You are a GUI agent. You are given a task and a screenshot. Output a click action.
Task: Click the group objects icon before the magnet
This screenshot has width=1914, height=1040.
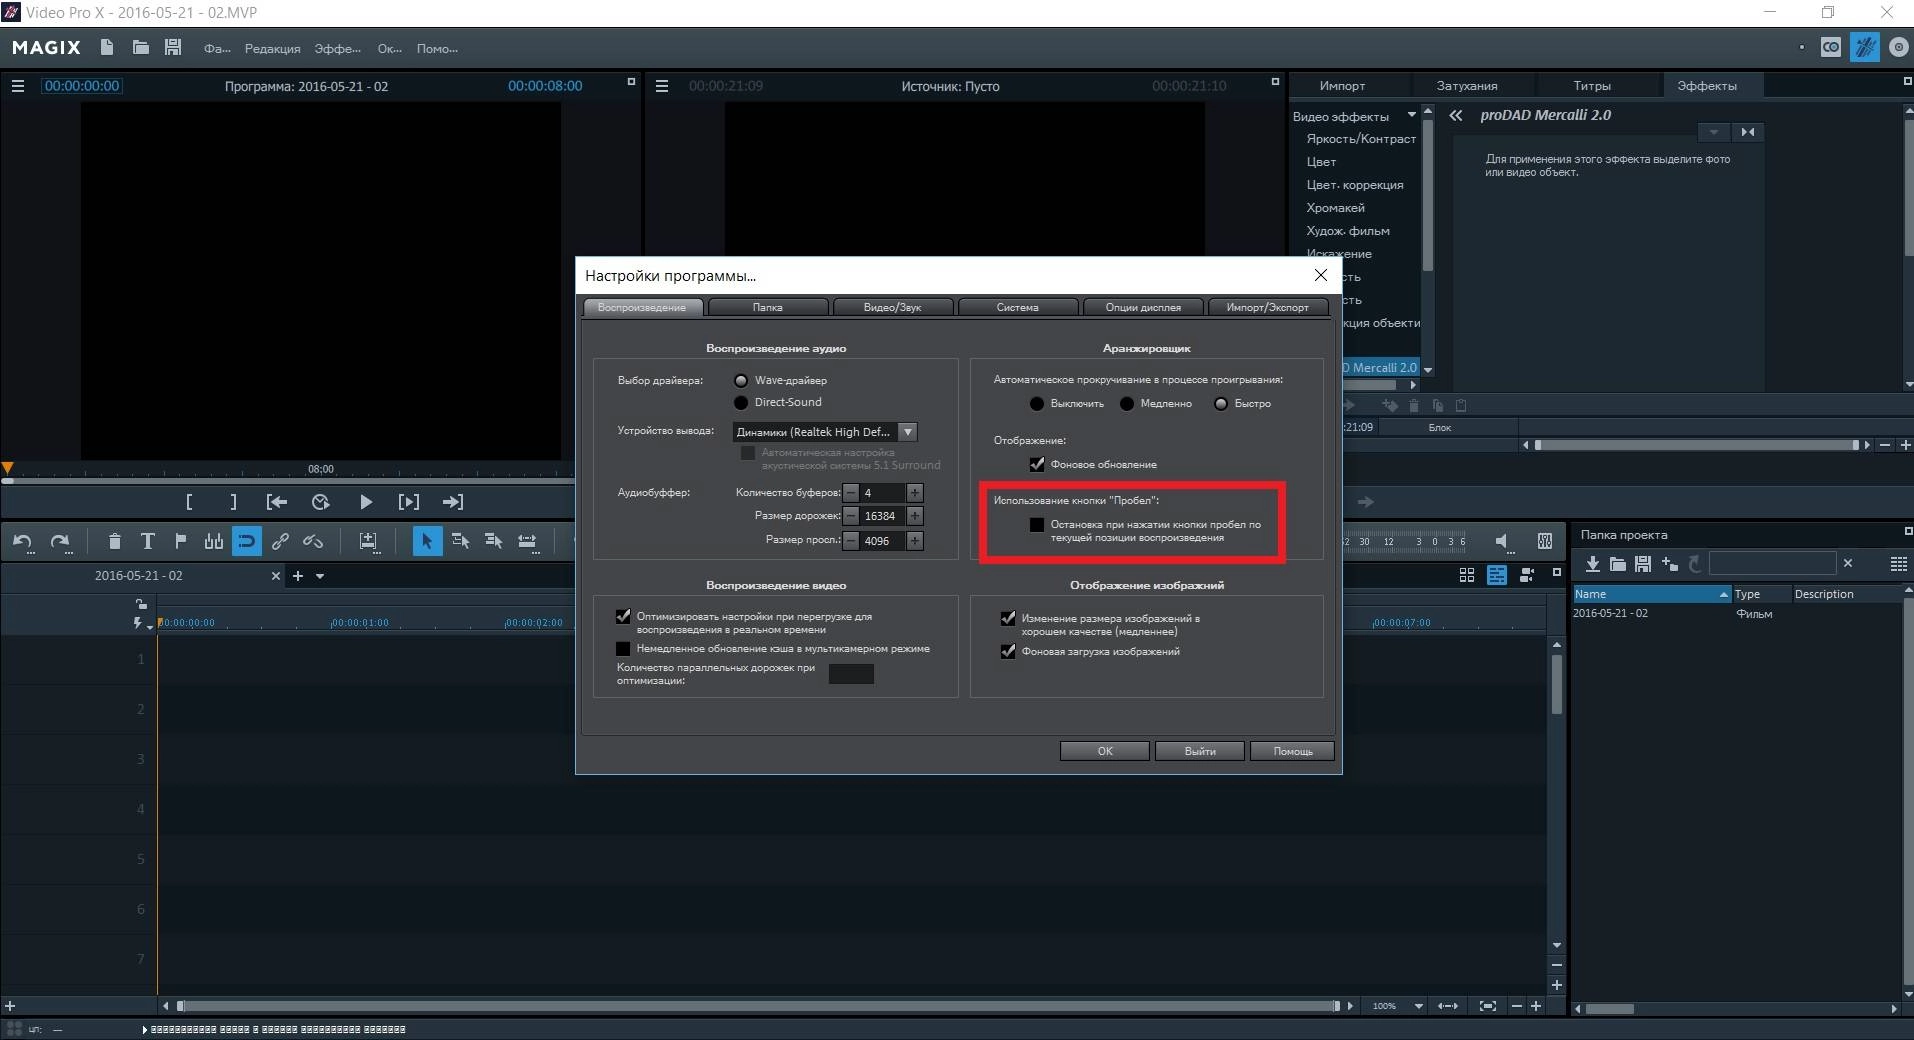coord(213,542)
